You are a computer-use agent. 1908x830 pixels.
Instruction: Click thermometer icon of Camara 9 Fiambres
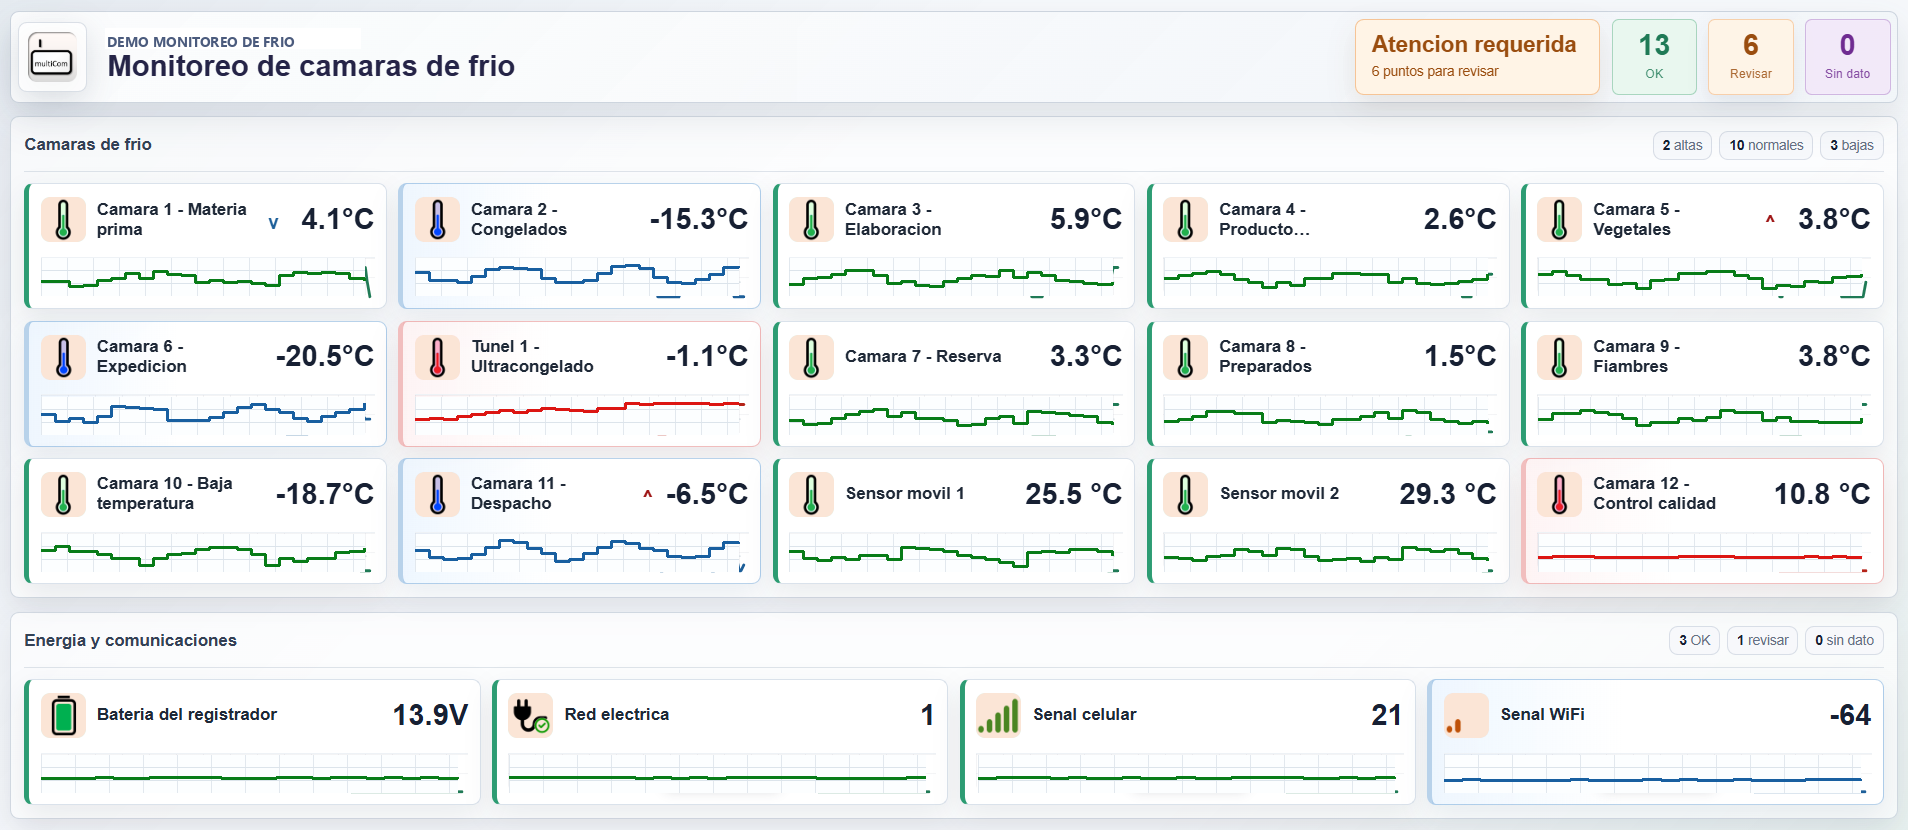point(1559,357)
